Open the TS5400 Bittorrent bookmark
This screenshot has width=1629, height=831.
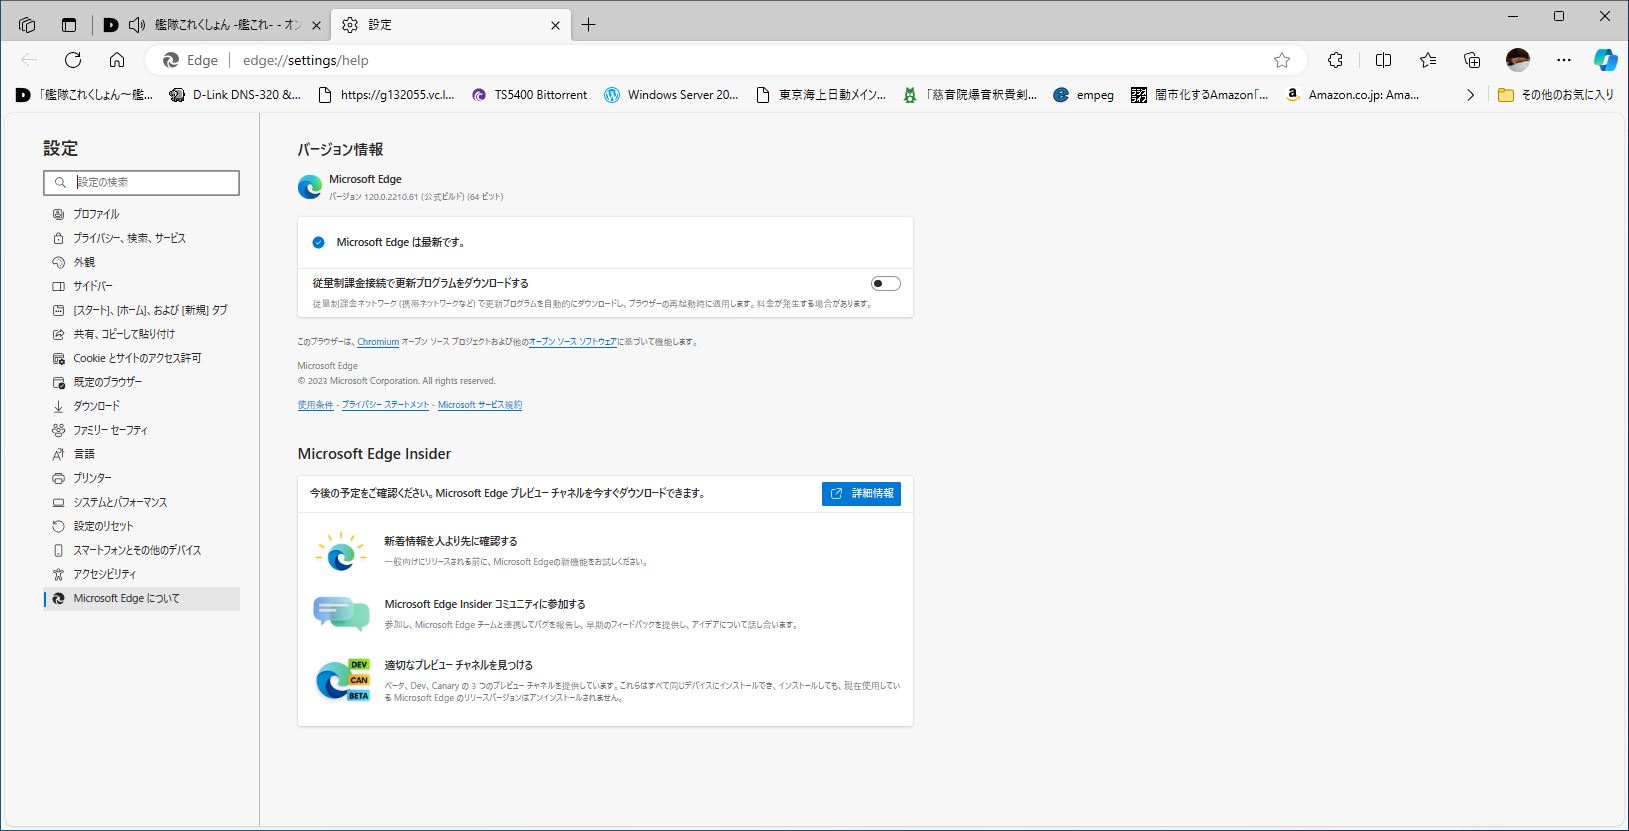click(x=529, y=95)
